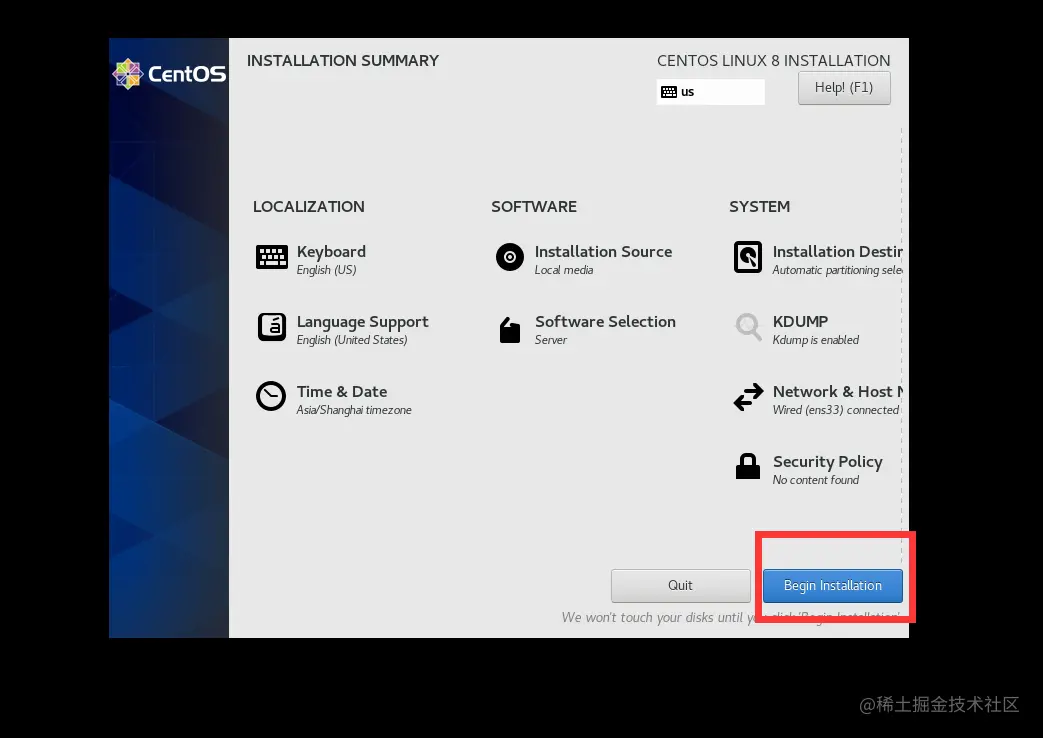Open the Time & Date label

(342, 391)
